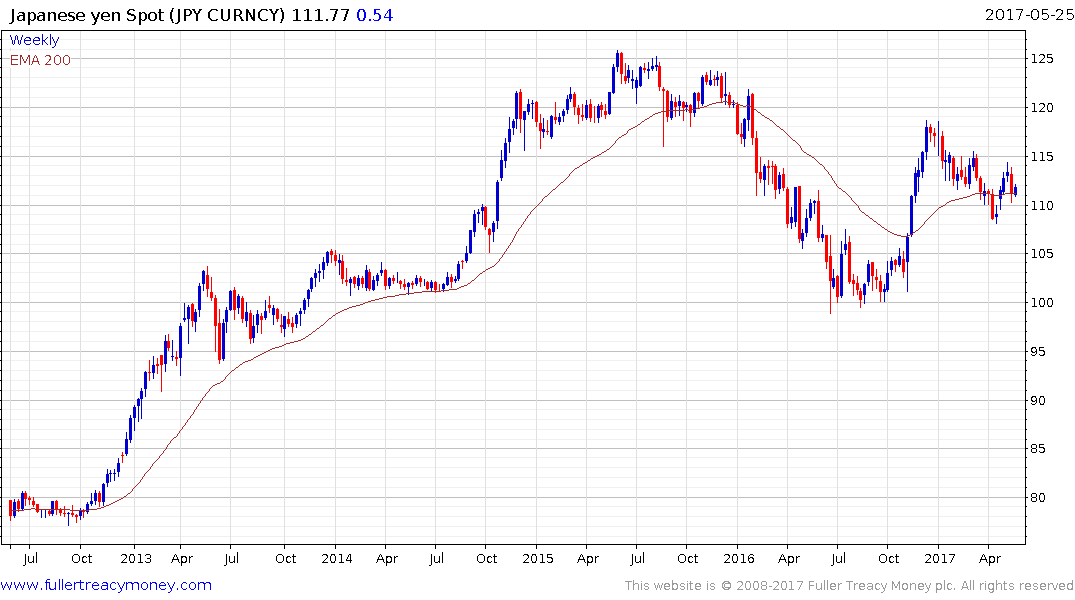
Task: Click the 85 price axis label
Action: pos(1039,449)
